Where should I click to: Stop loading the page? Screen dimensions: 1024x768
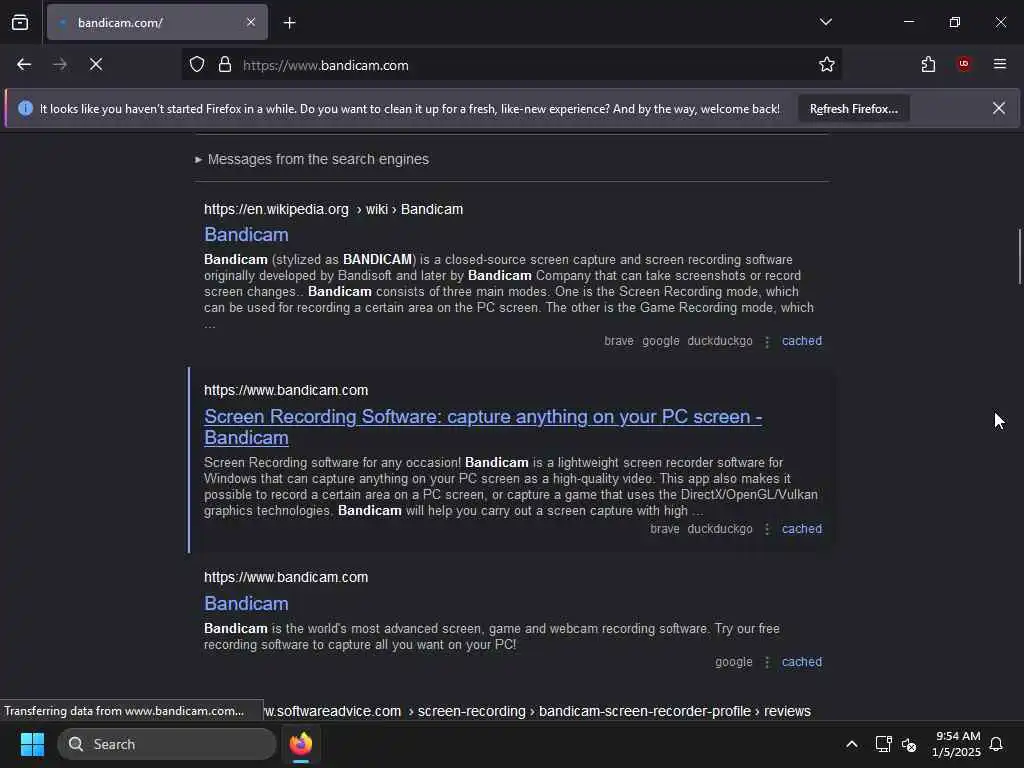(x=96, y=64)
